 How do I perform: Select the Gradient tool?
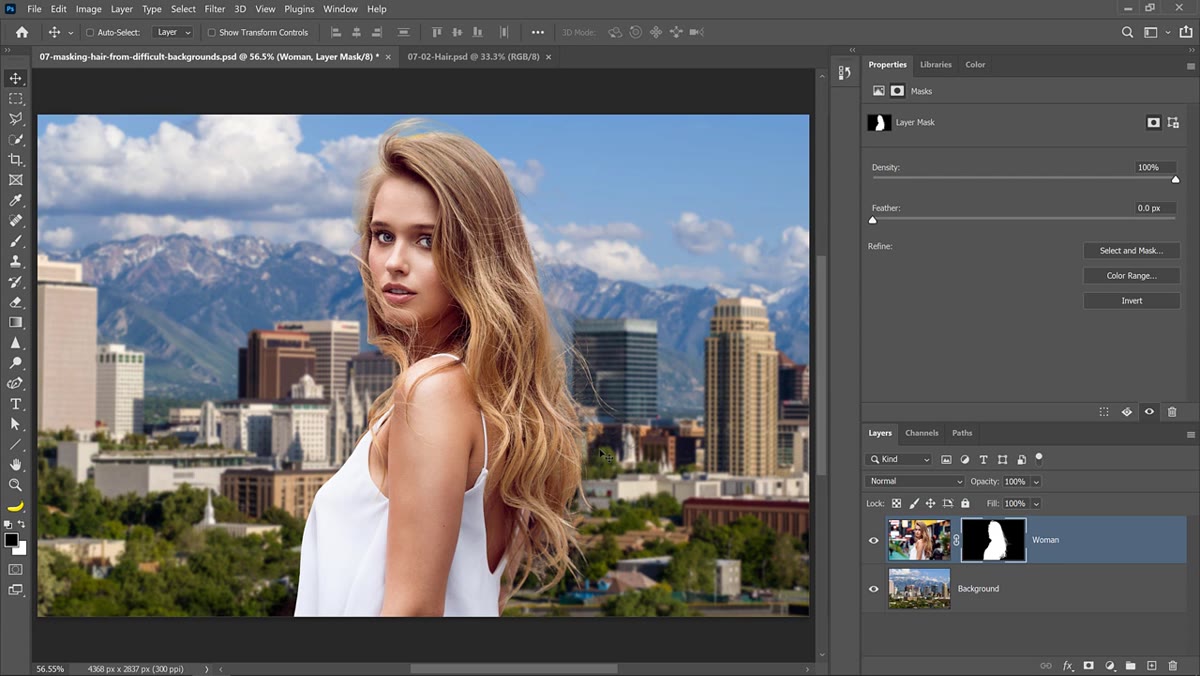15,322
